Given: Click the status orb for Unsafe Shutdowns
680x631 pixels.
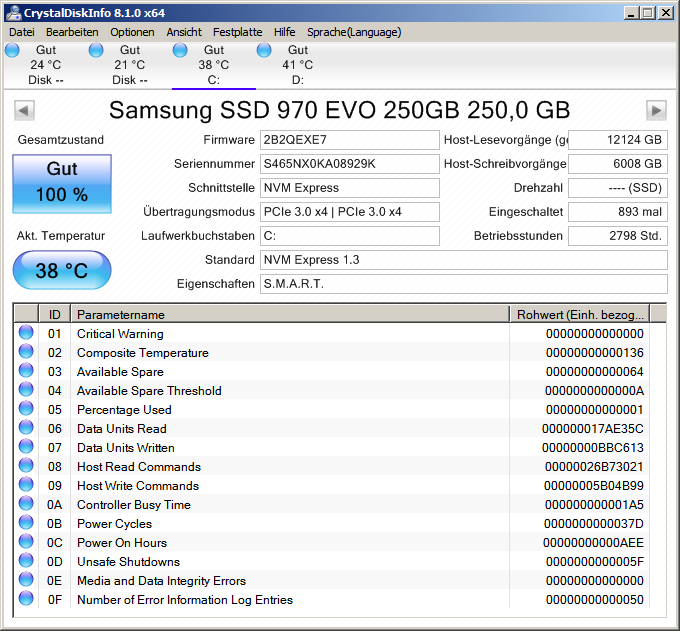Looking at the screenshot, I should tap(26, 561).
